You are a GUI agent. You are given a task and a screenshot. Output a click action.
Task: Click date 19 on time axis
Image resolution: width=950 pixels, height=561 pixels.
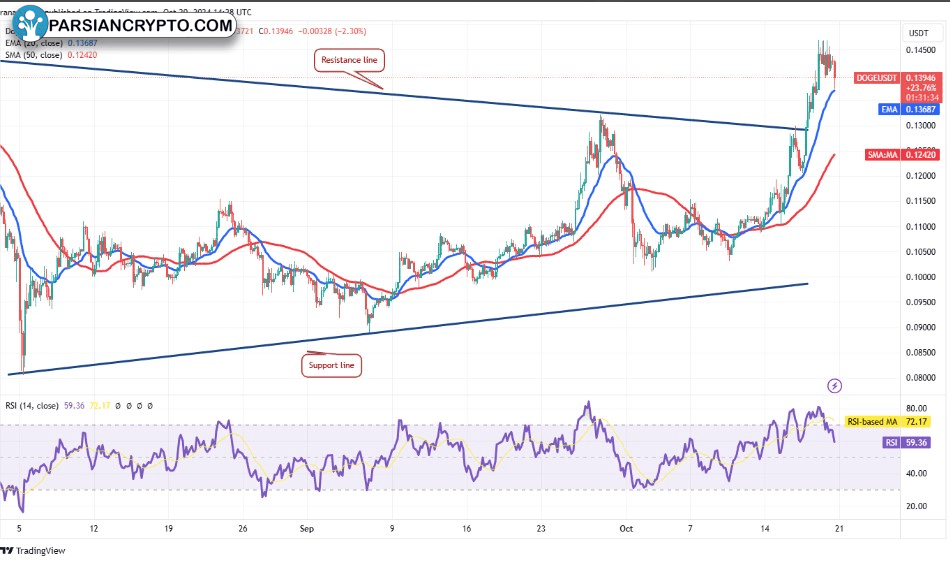(x=168, y=528)
